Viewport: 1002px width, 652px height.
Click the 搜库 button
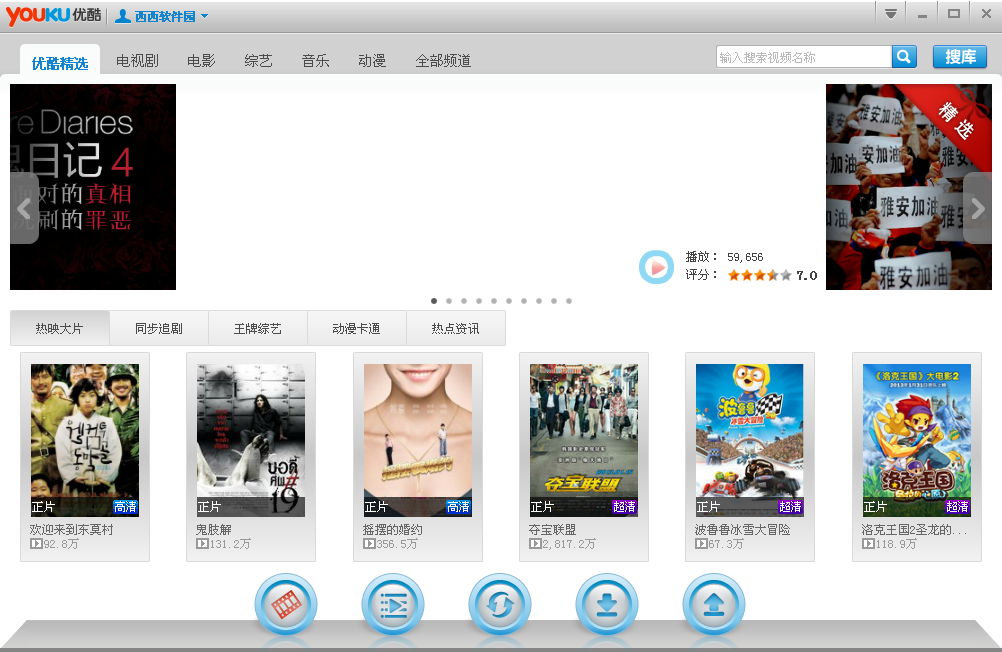pos(960,57)
